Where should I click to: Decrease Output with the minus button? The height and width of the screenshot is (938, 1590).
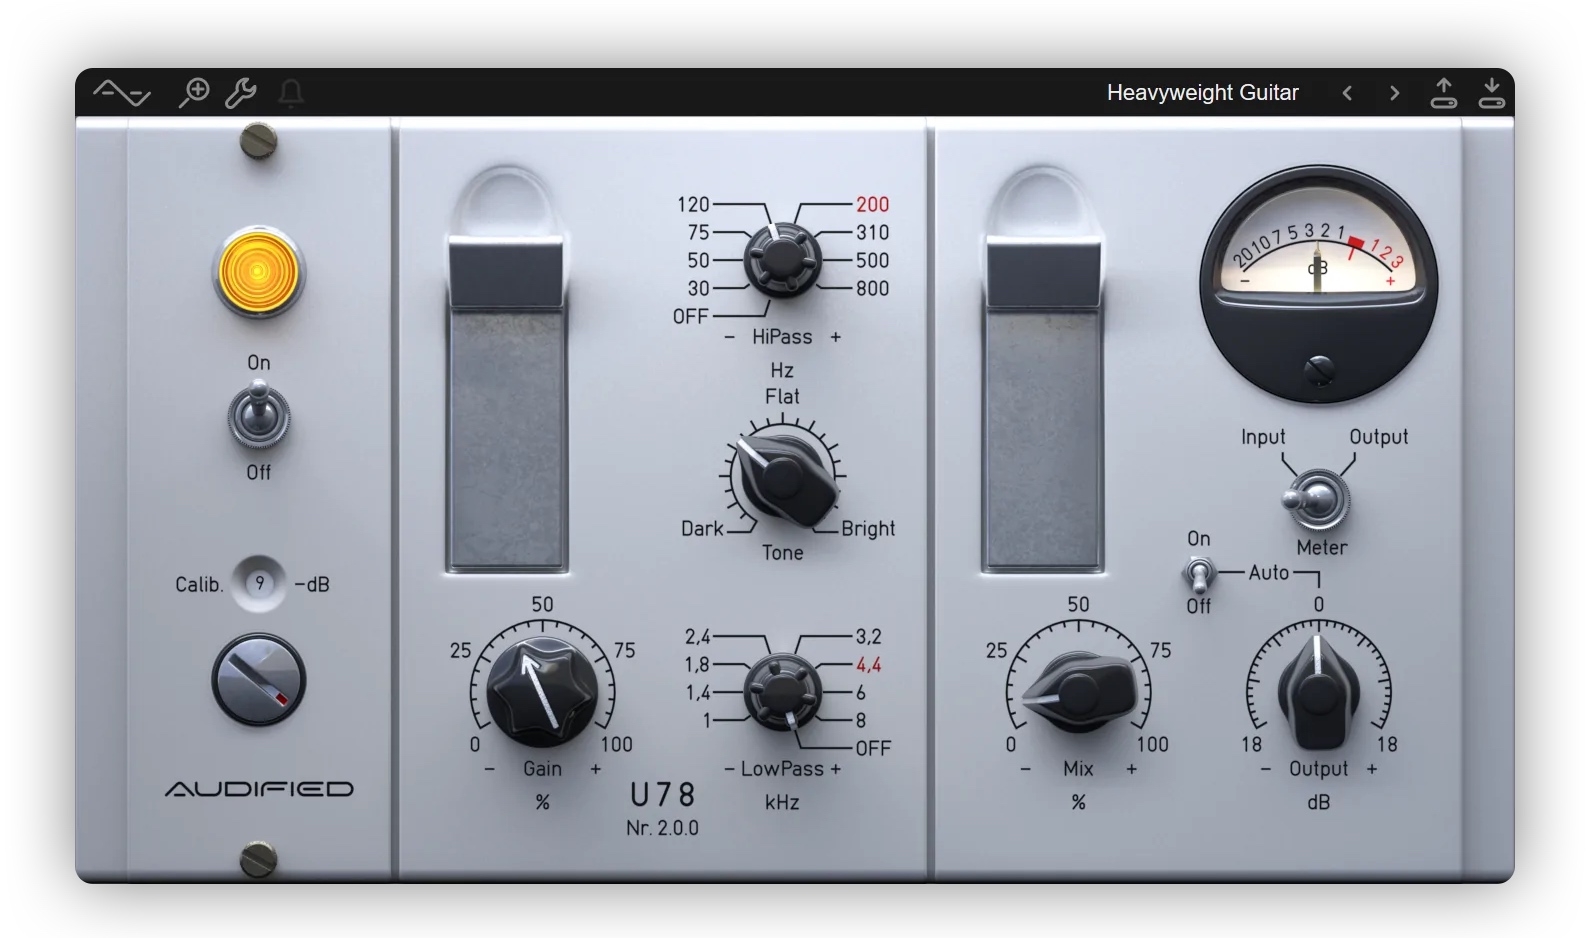pos(1266,769)
